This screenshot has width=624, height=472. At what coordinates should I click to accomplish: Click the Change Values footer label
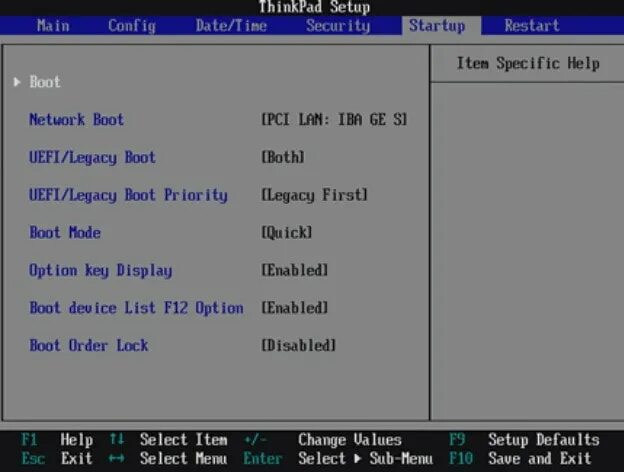pyautogui.click(x=350, y=440)
